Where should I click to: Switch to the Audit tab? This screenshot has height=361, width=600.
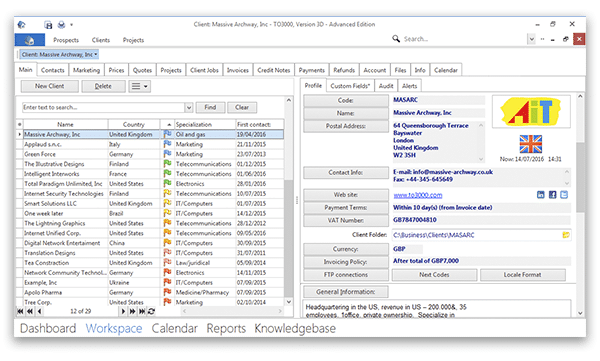(386, 86)
